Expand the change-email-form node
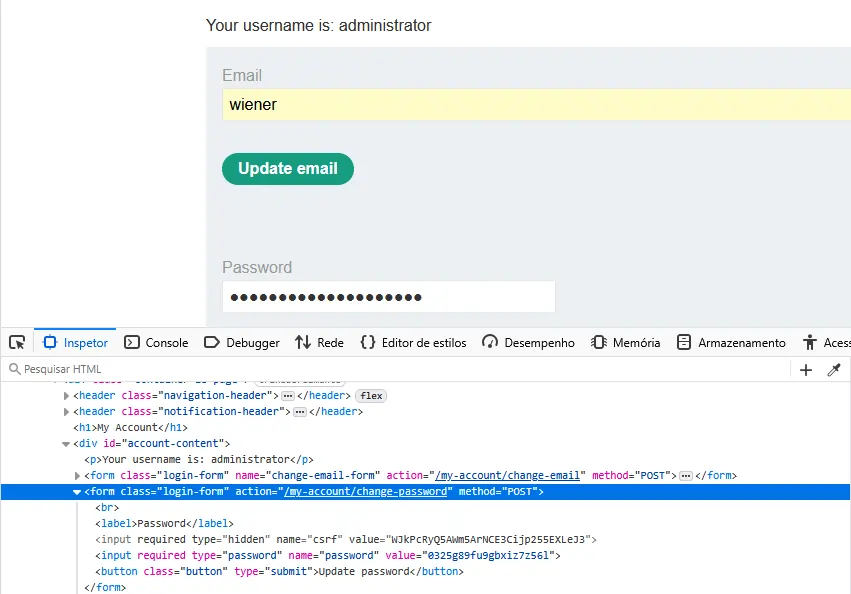The height and width of the screenshot is (594, 851). pyautogui.click(x=78, y=476)
